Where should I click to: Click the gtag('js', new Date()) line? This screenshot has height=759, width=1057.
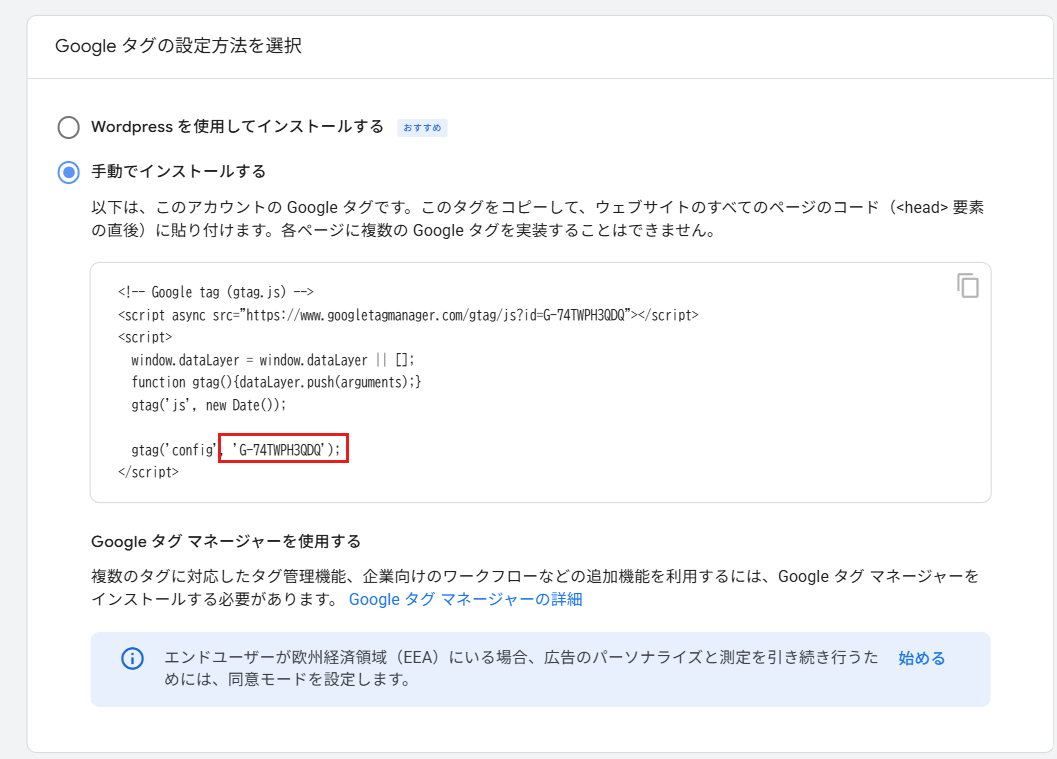(209, 405)
